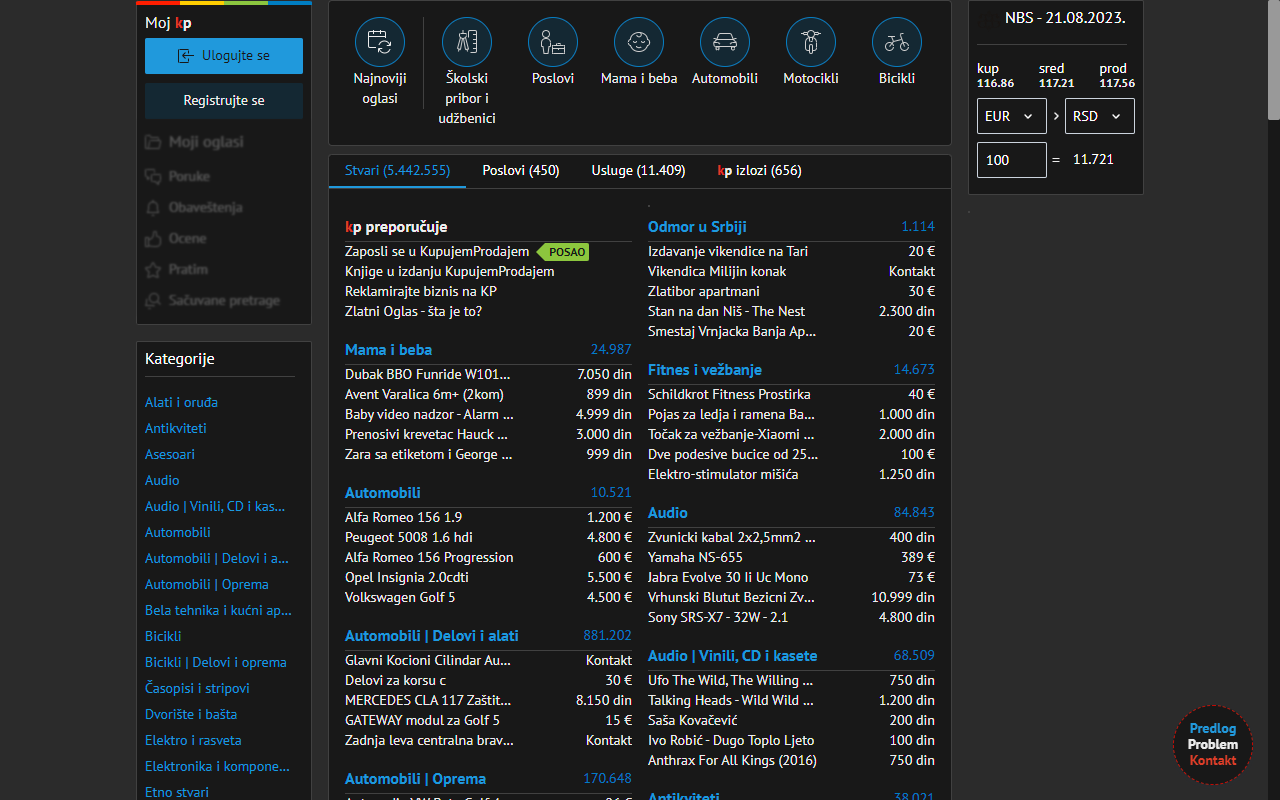Viewport: 1280px width, 800px height.
Task: Switch to the kp izlozi (656) tab
Action: (x=760, y=170)
